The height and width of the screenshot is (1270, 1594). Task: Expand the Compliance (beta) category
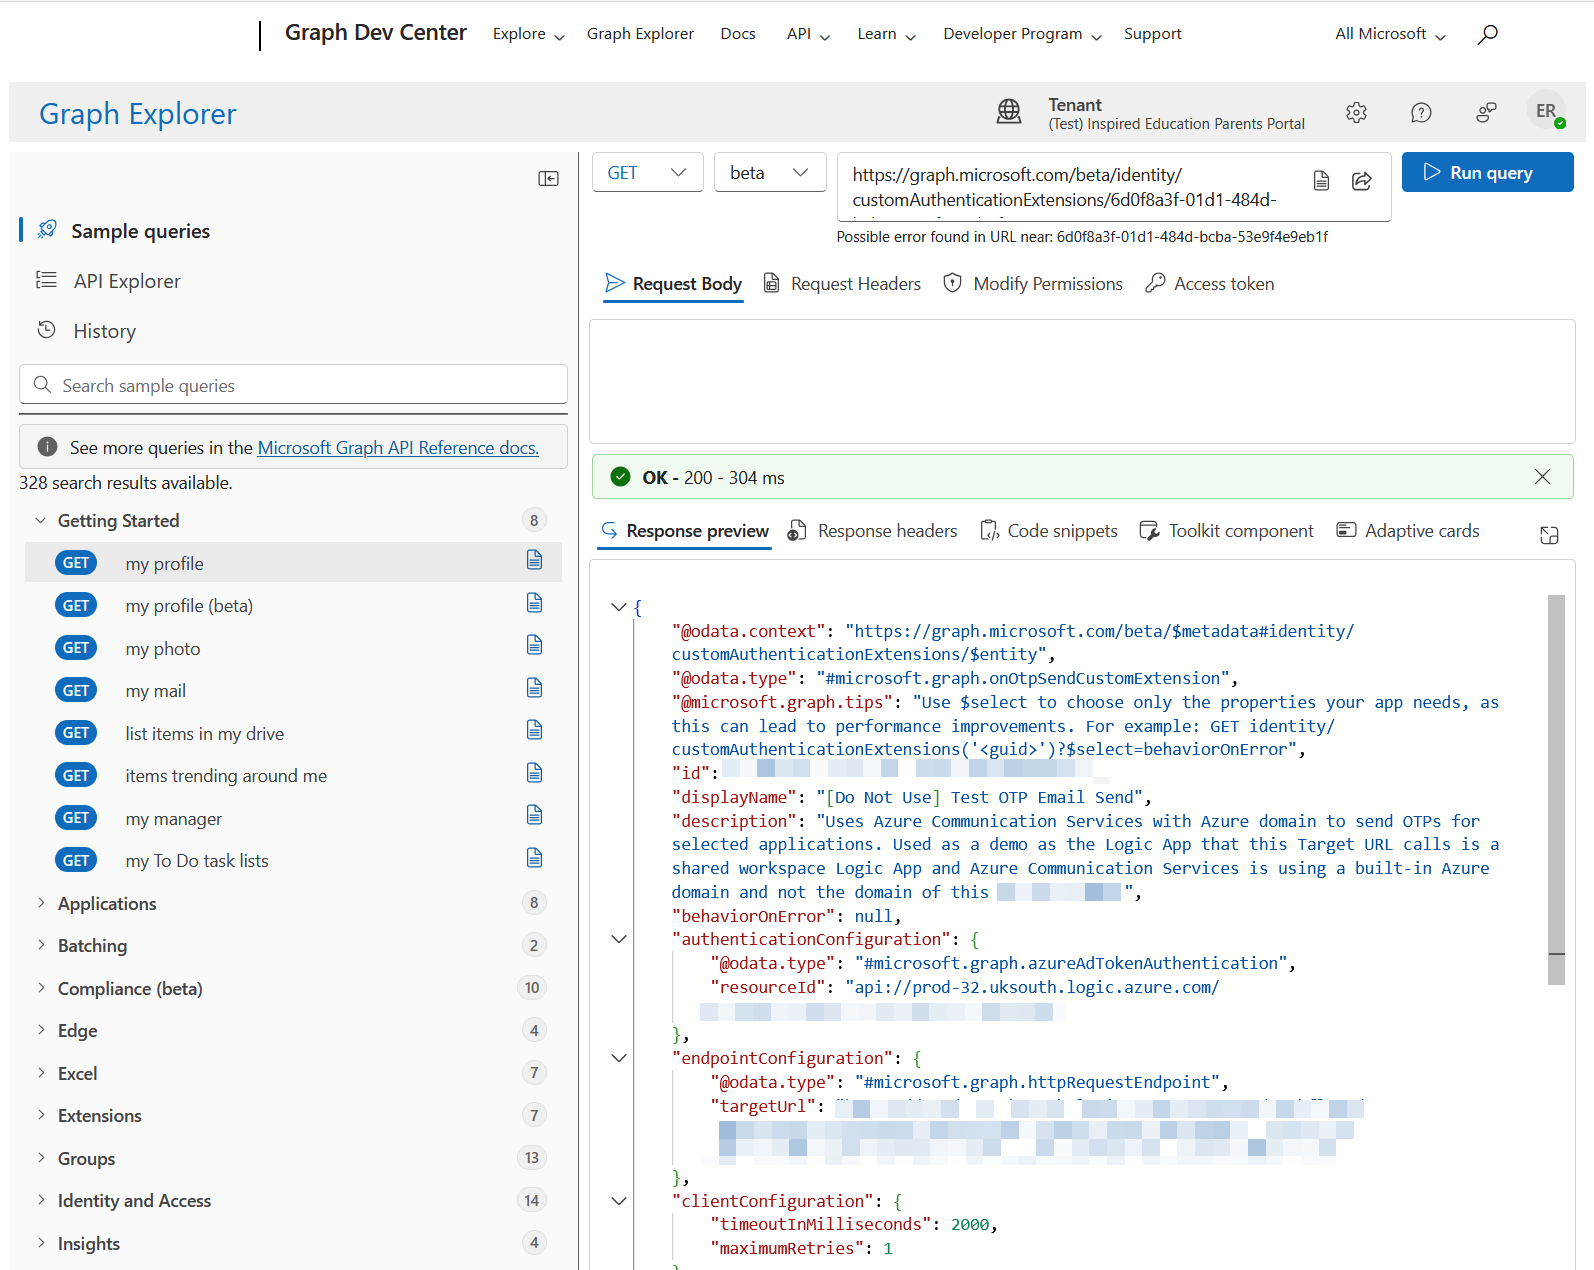(41, 988)
